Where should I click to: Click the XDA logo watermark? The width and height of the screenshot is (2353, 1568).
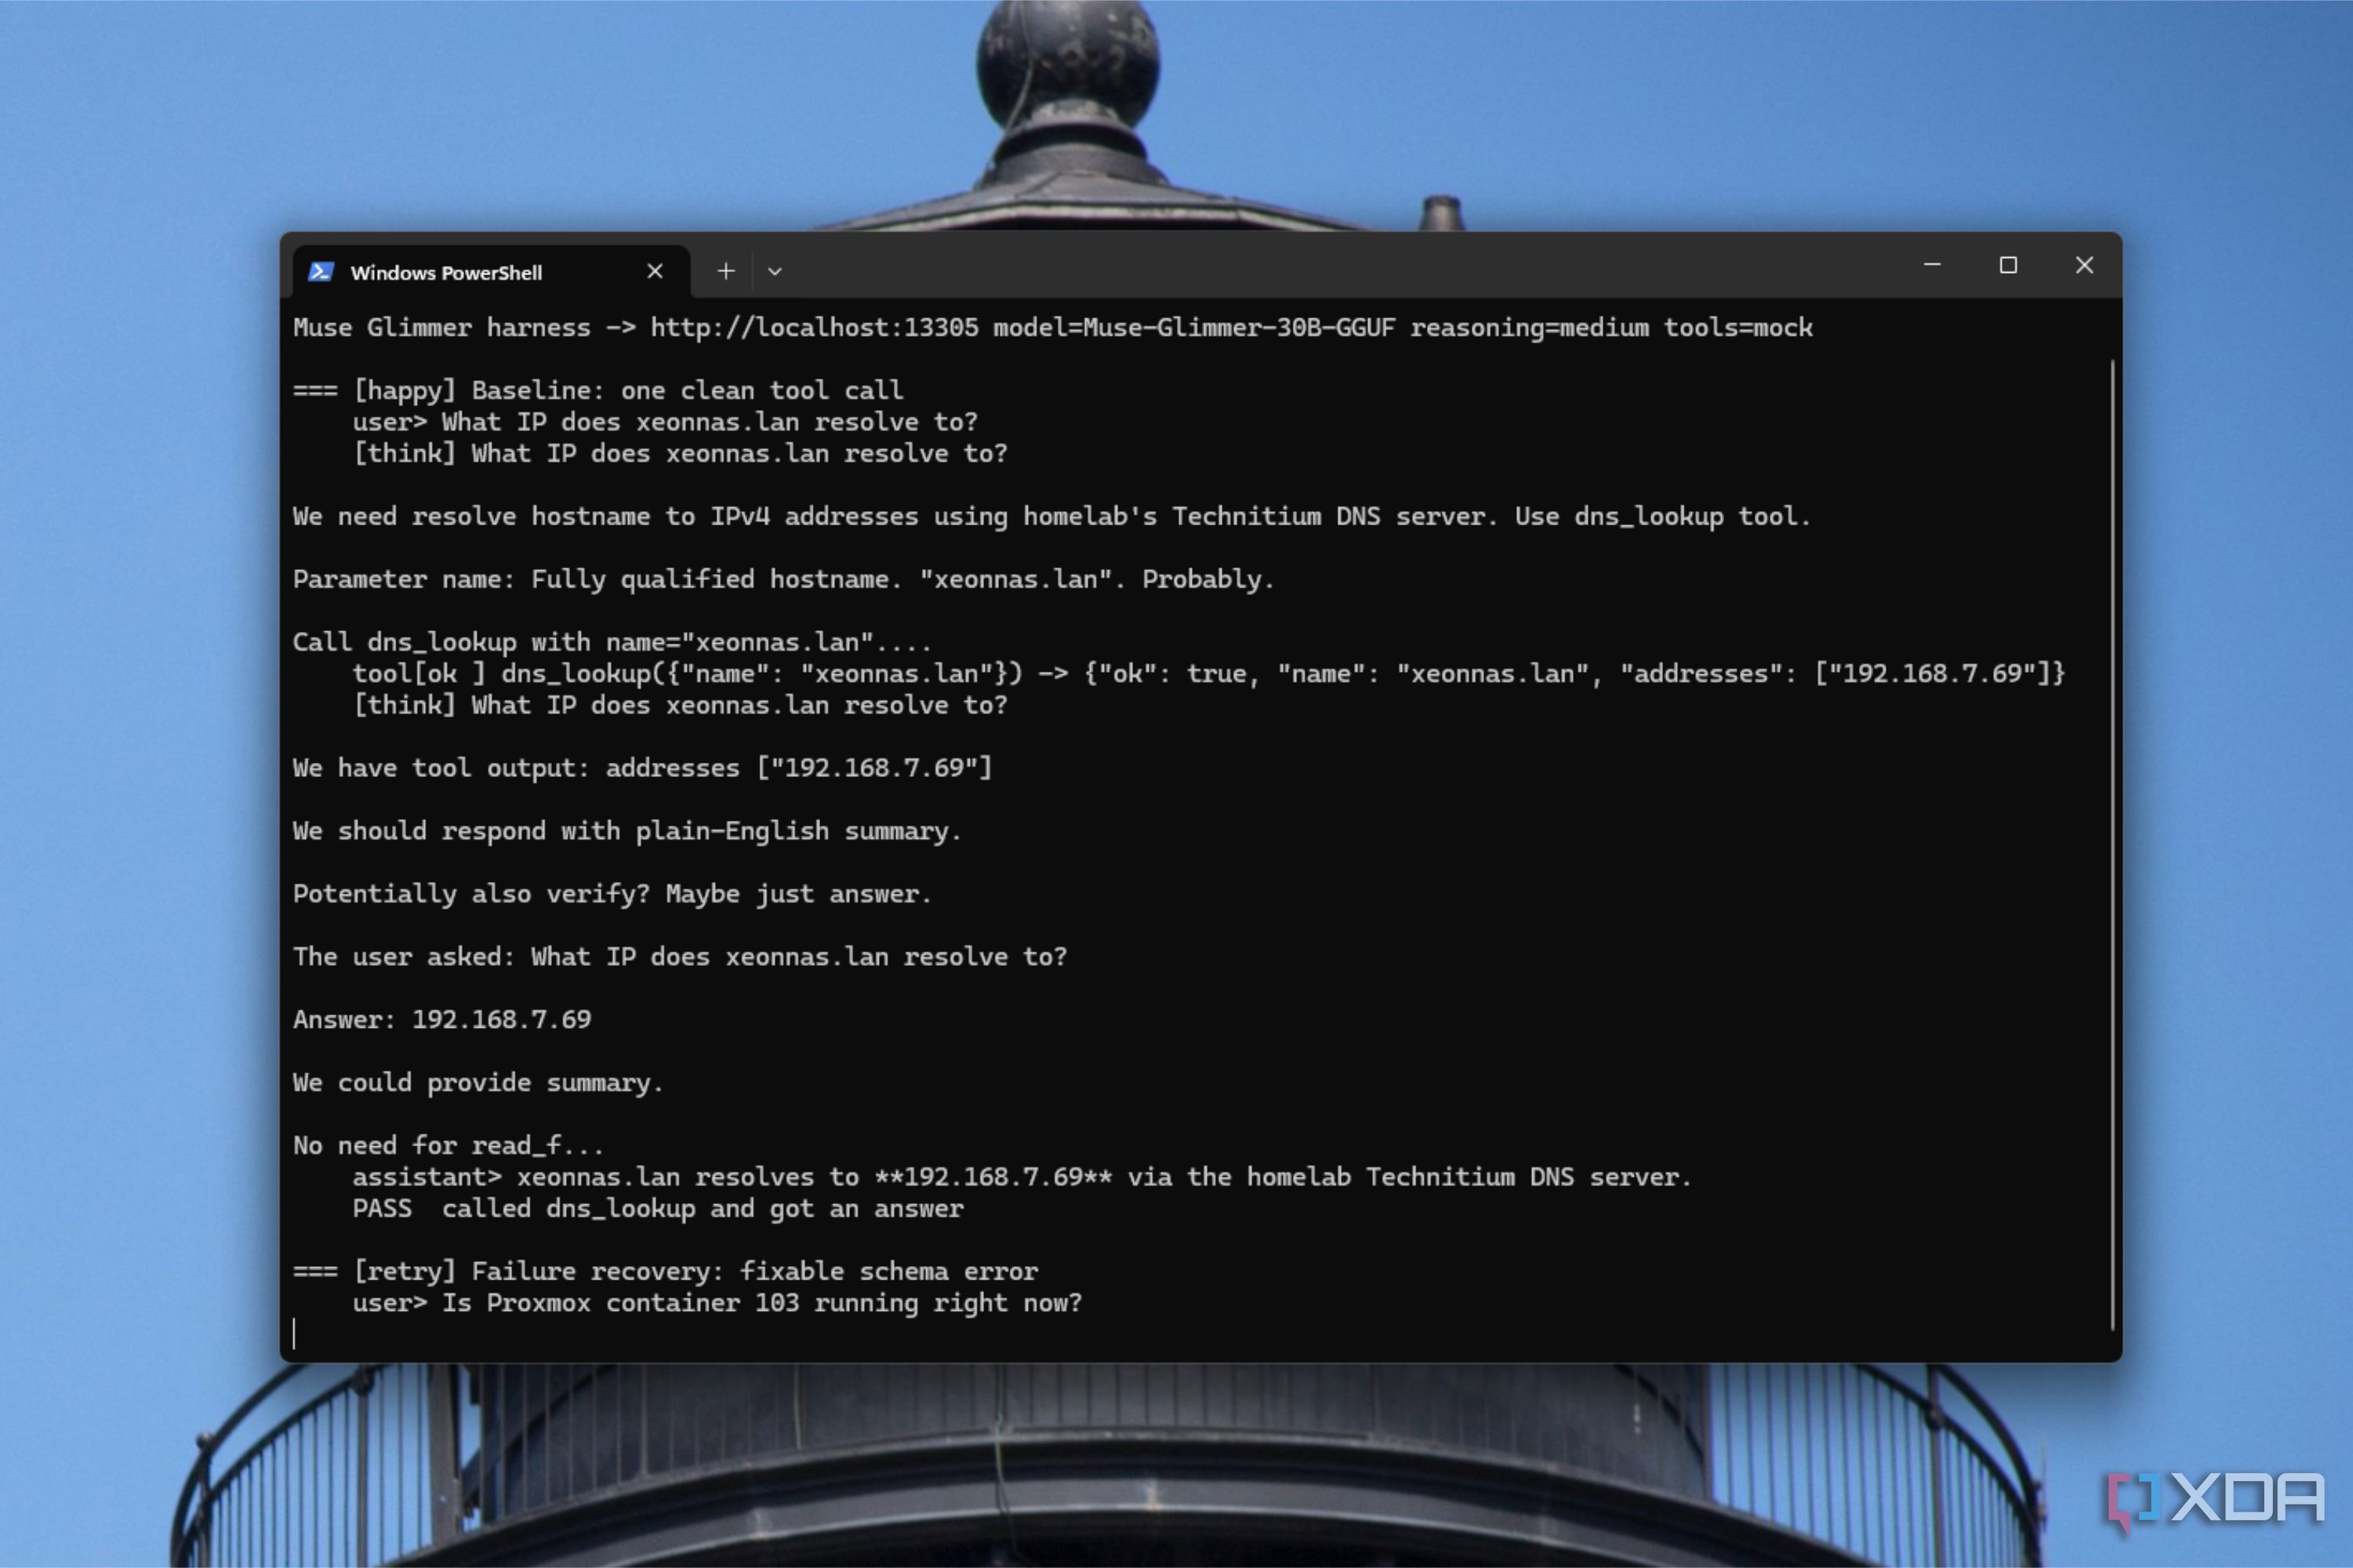[x=2216, y=1500]
